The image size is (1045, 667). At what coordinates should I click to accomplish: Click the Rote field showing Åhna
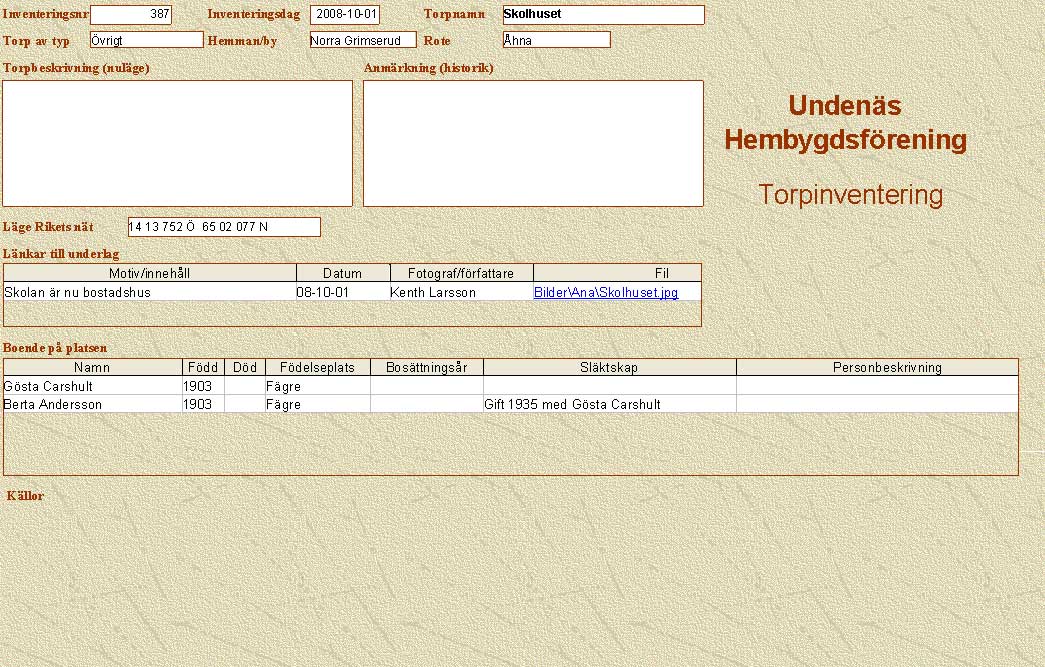point(556,40)
